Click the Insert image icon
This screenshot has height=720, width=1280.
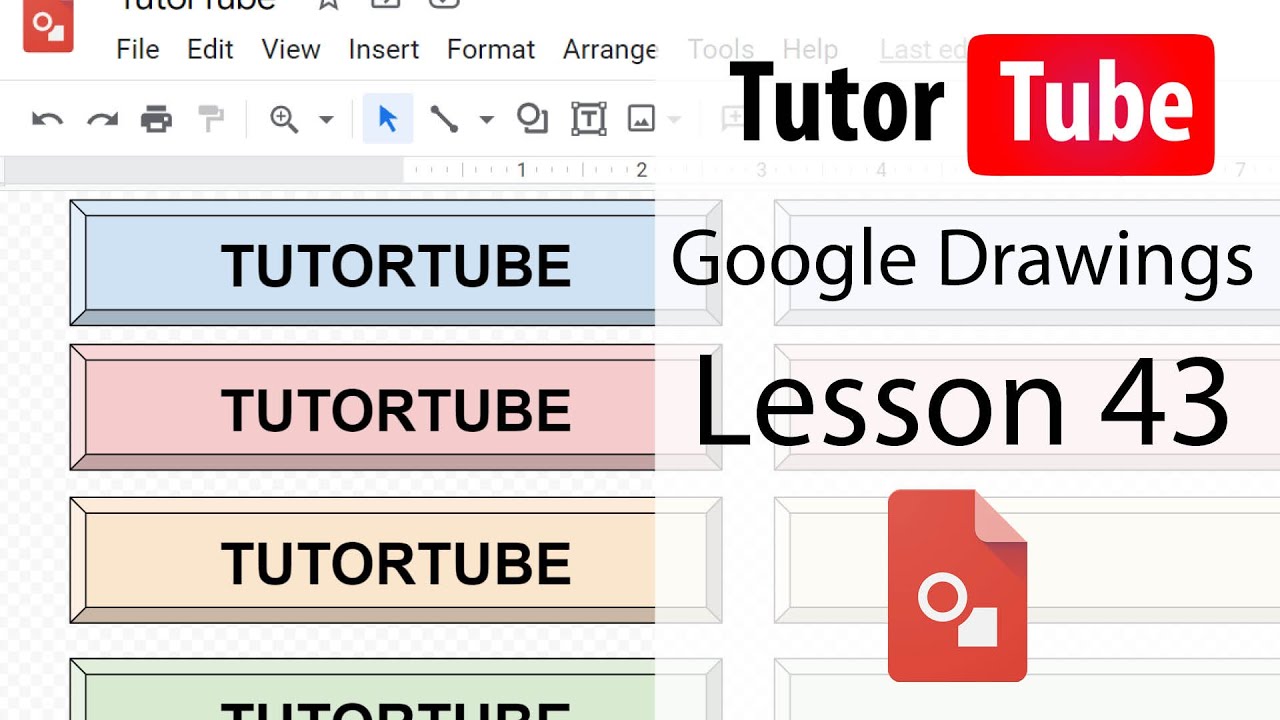[x=641, y=120]
